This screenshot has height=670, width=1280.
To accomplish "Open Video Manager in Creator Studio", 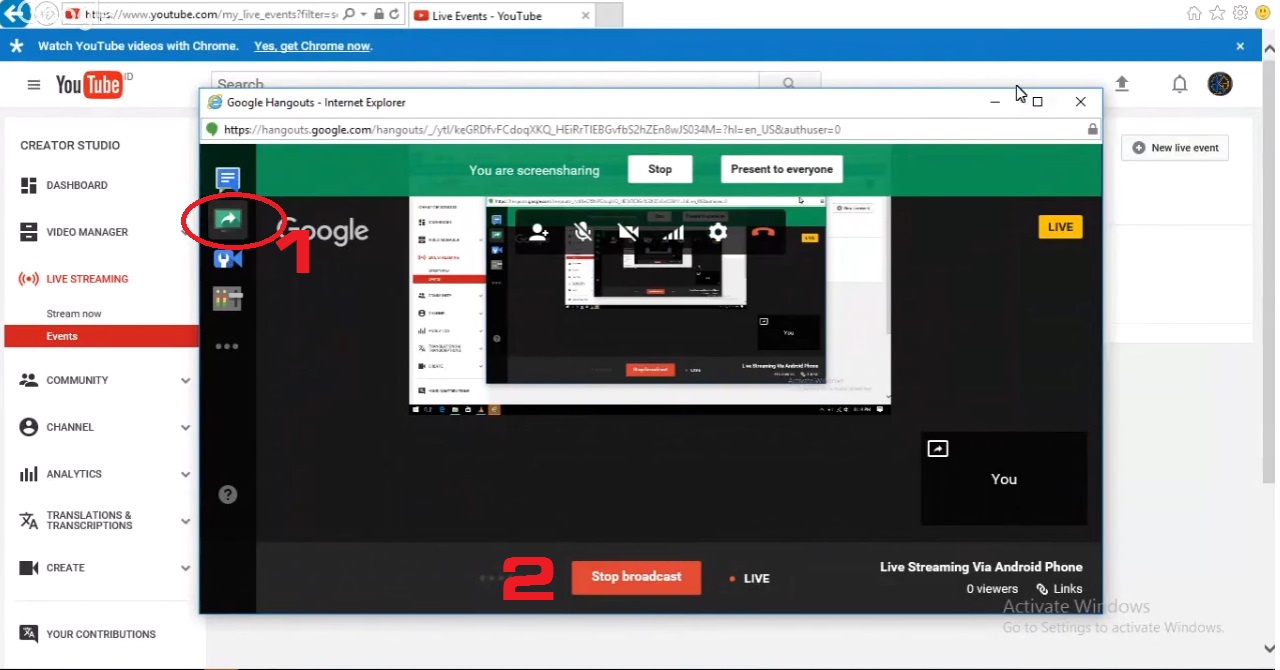I will pos(87,232).
